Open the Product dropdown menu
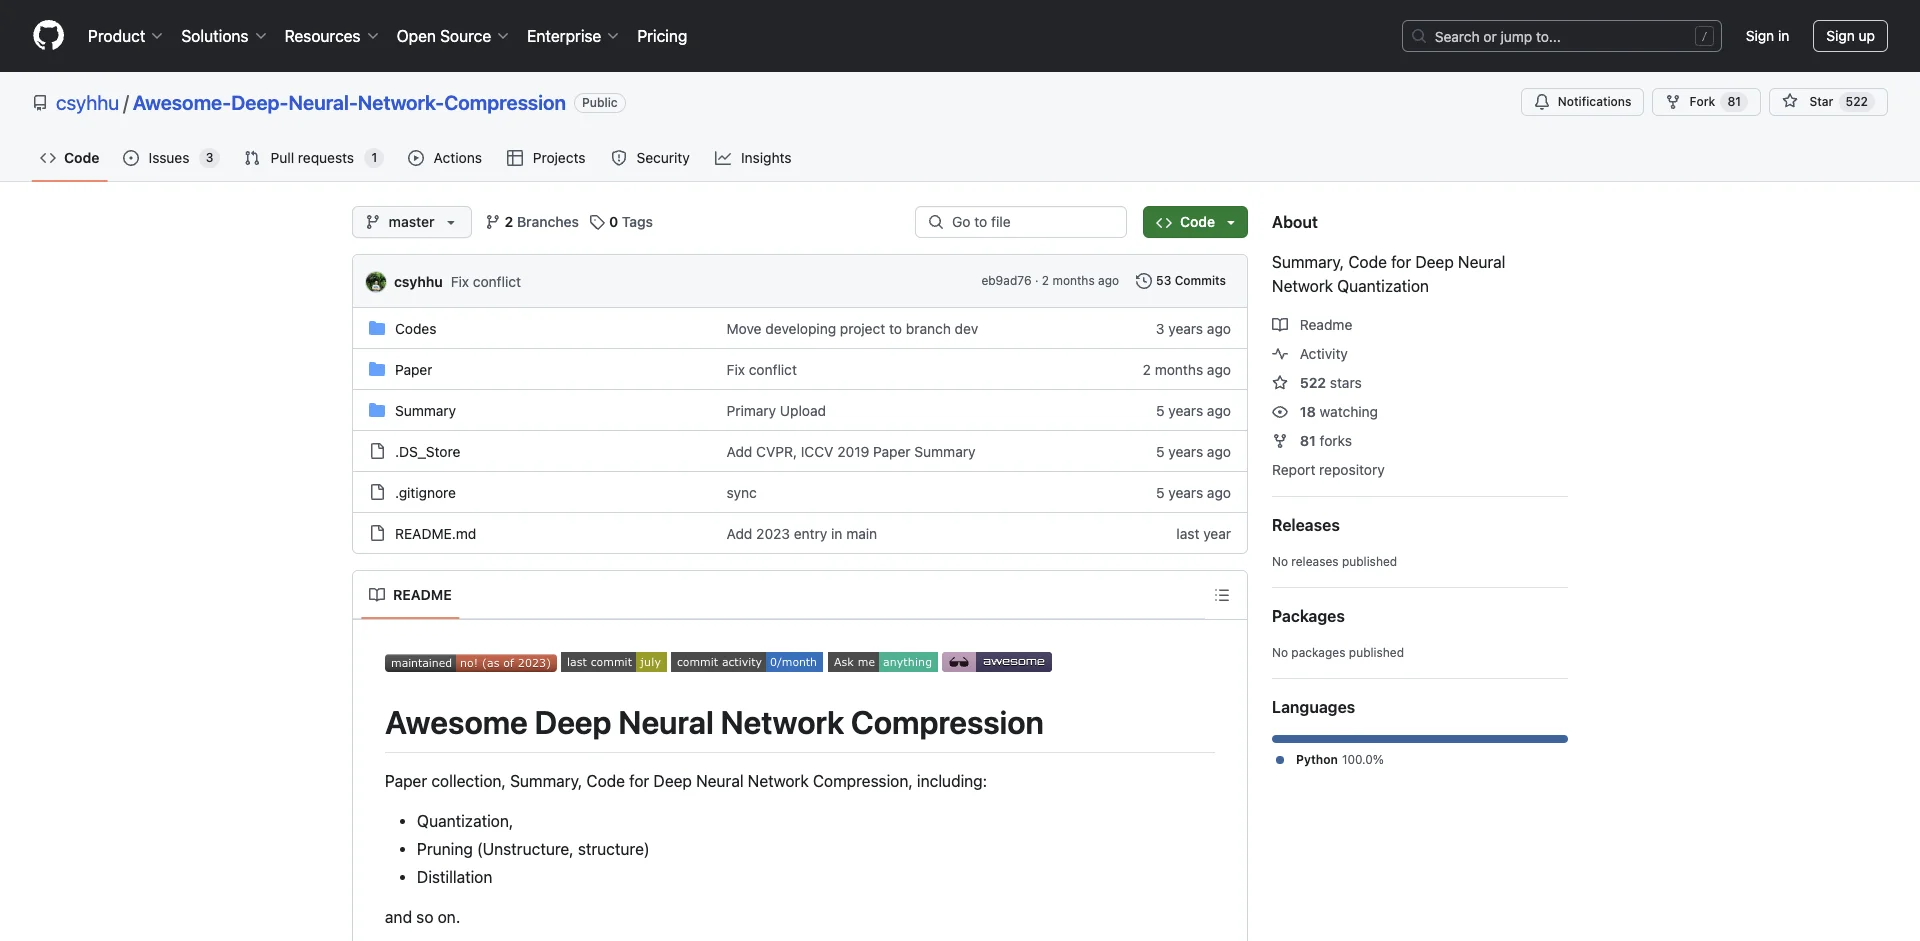1920x941 pixels. coord(125,36)
